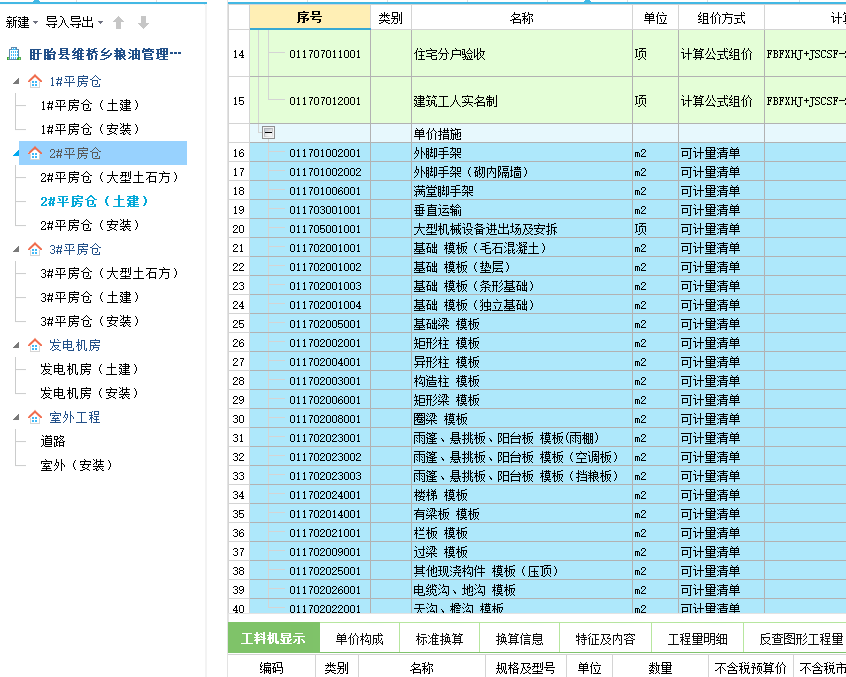This screenshot has height=677, width=846.
Task: Click the 名称 column header in main table
Action: point(522,18)
